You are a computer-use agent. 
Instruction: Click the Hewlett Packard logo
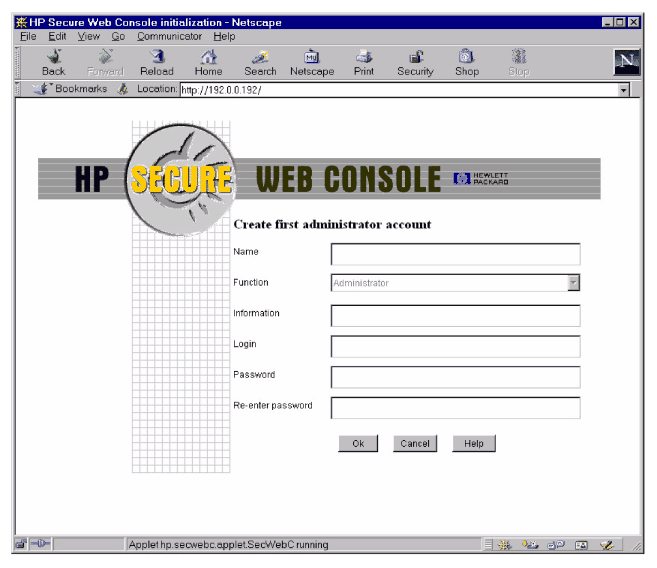481,178
